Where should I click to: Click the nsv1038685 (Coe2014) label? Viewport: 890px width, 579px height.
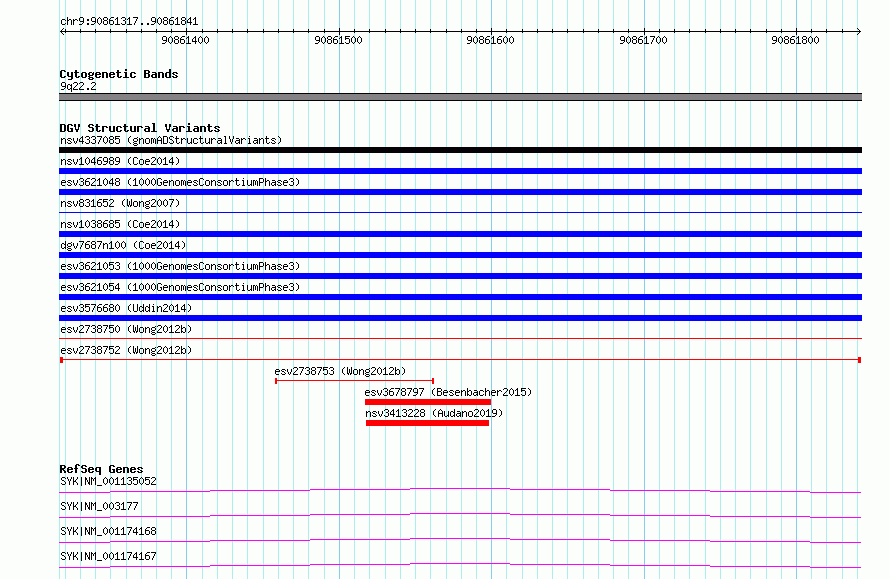coord(120,224)
